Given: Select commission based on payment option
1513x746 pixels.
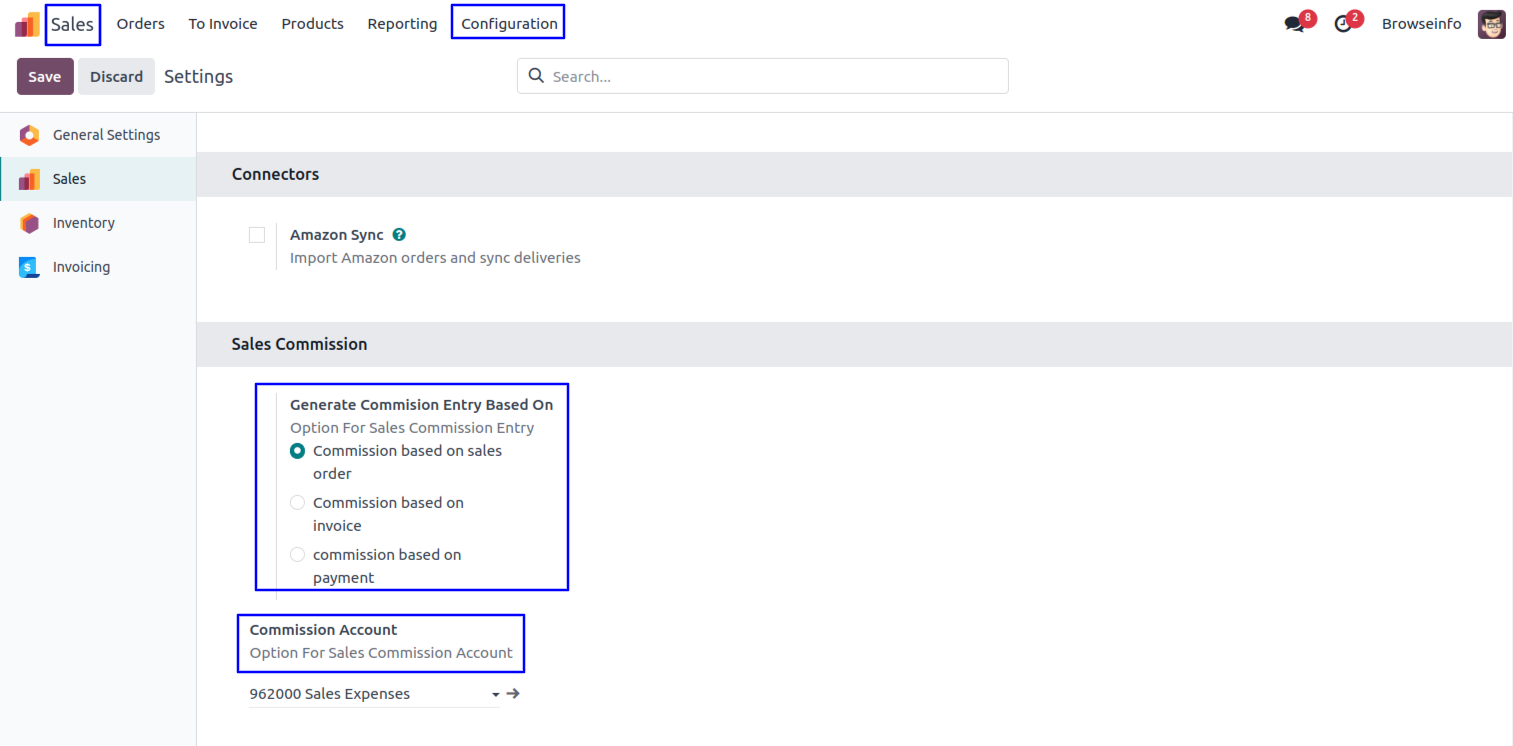Looking at the screenshot, I should (x=297, y=555).
